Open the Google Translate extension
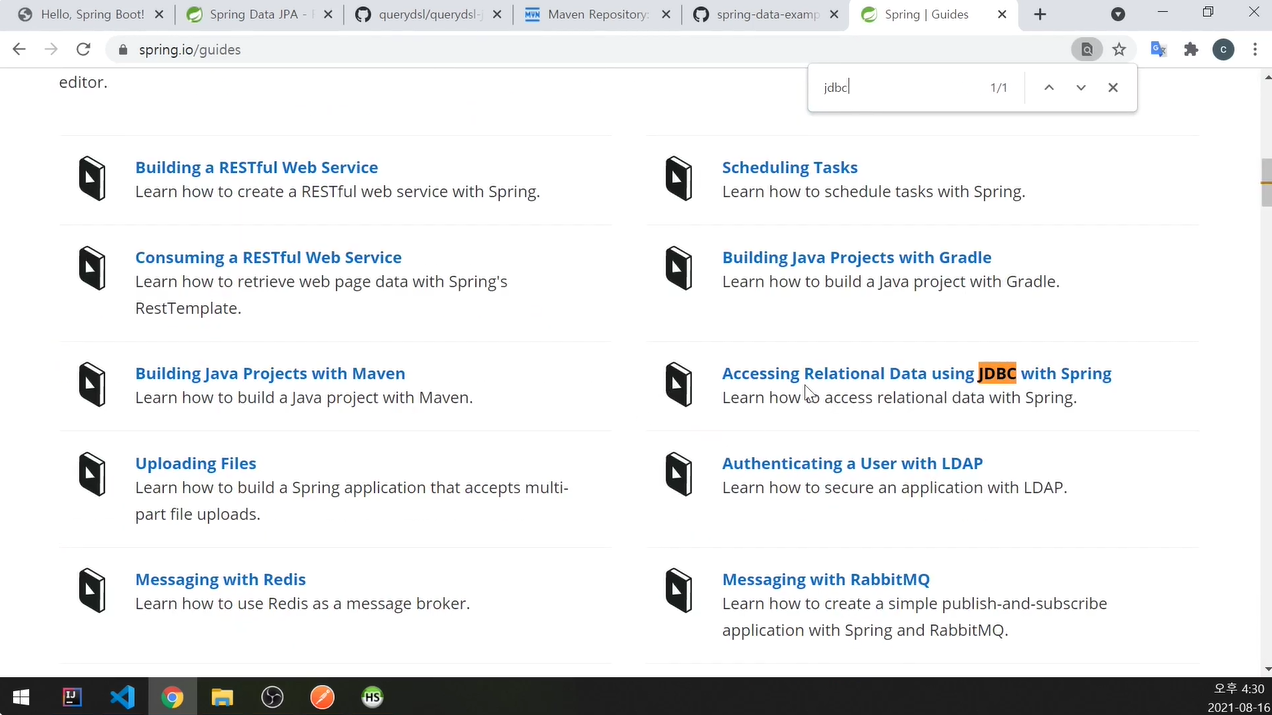This screenshot has width=1272, height=715. pyautogui.click(x=1159, y=49)
